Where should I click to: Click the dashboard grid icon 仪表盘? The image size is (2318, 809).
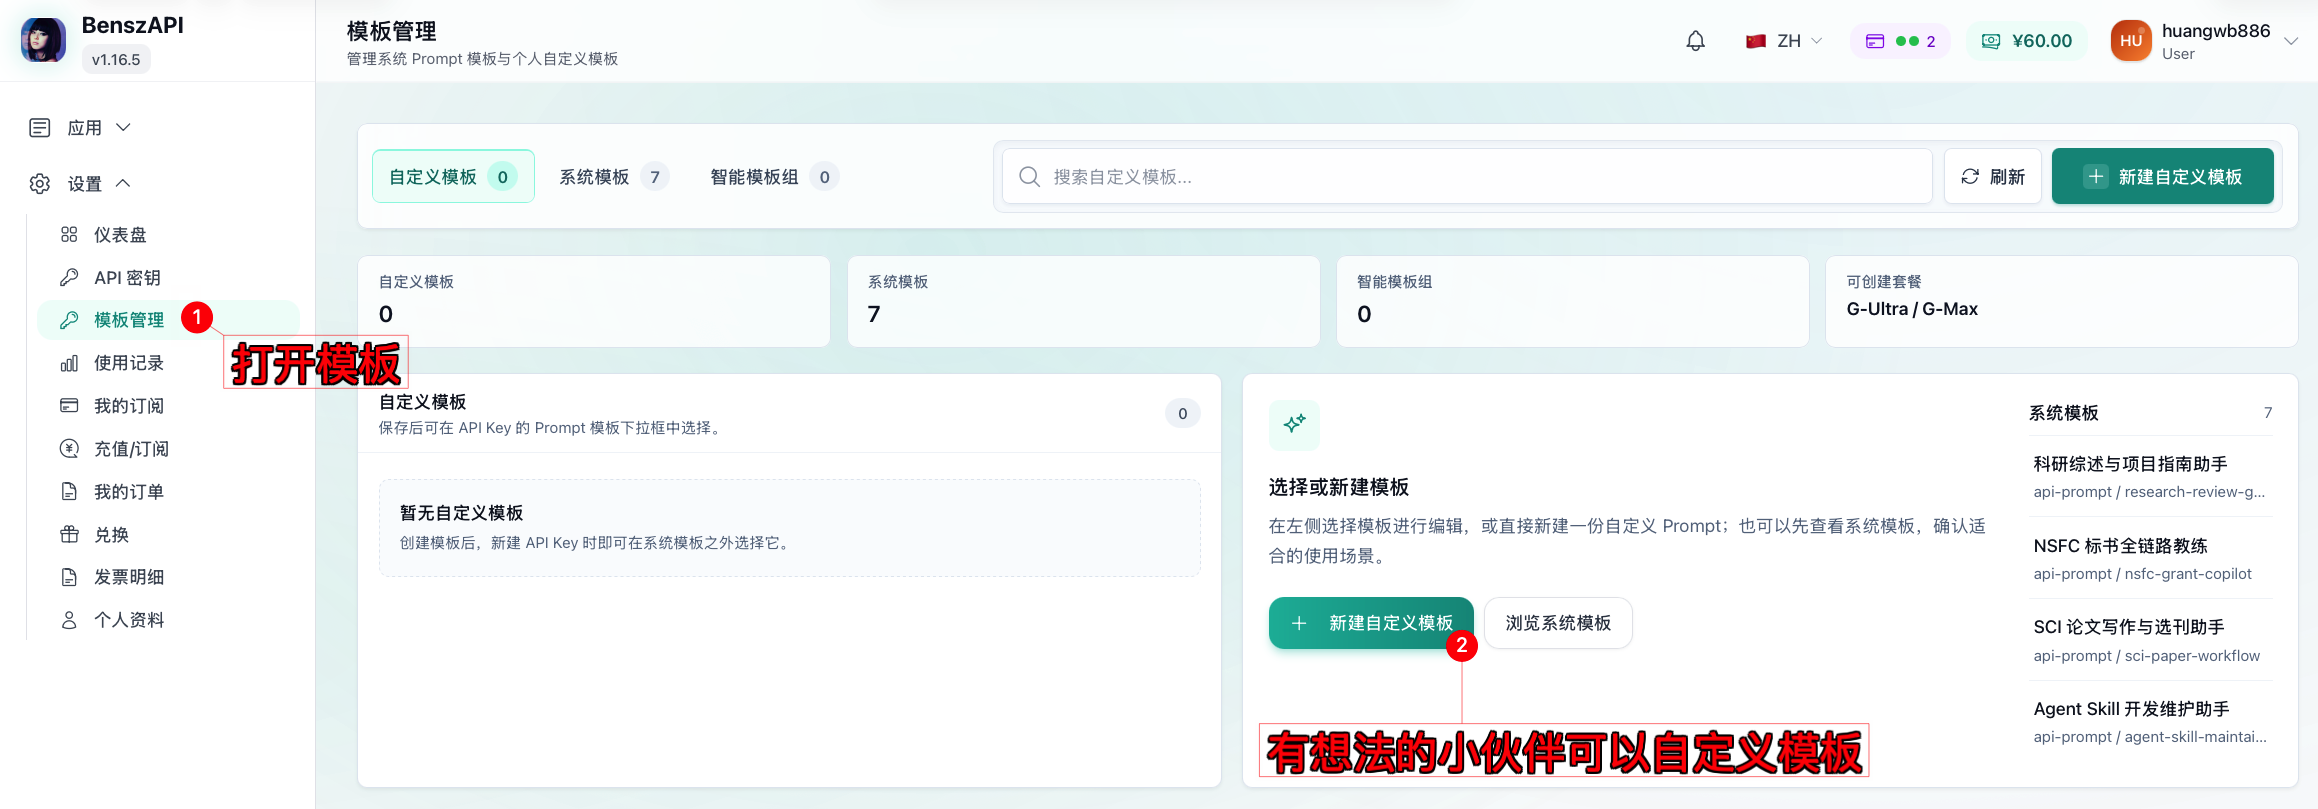click(x=69, y=235)
